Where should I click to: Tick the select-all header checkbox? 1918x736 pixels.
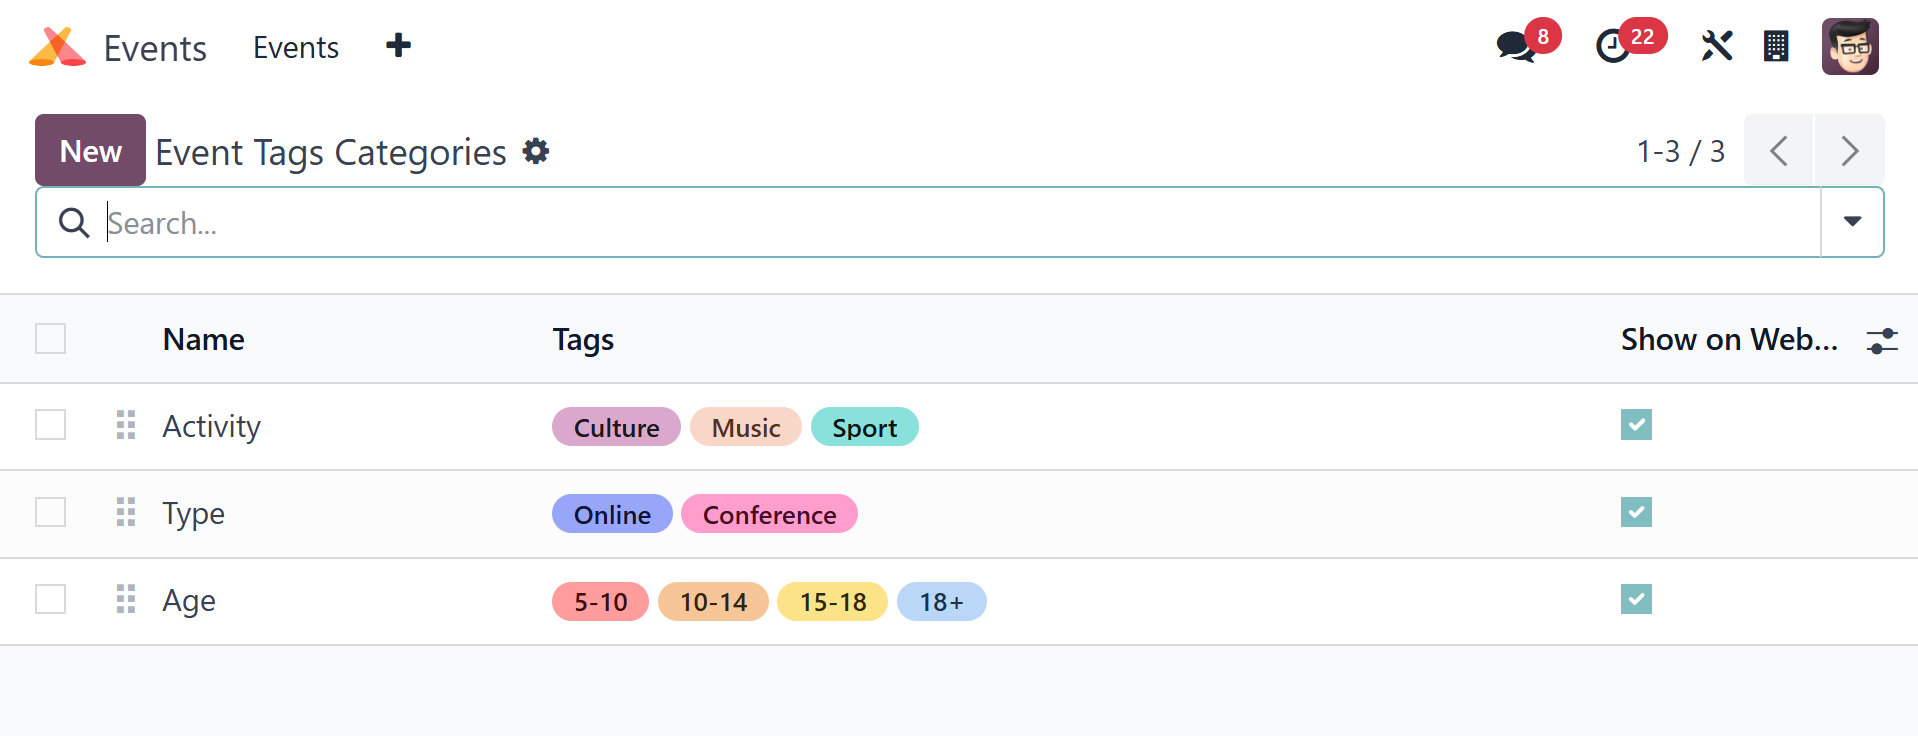(x=51, y=339)
